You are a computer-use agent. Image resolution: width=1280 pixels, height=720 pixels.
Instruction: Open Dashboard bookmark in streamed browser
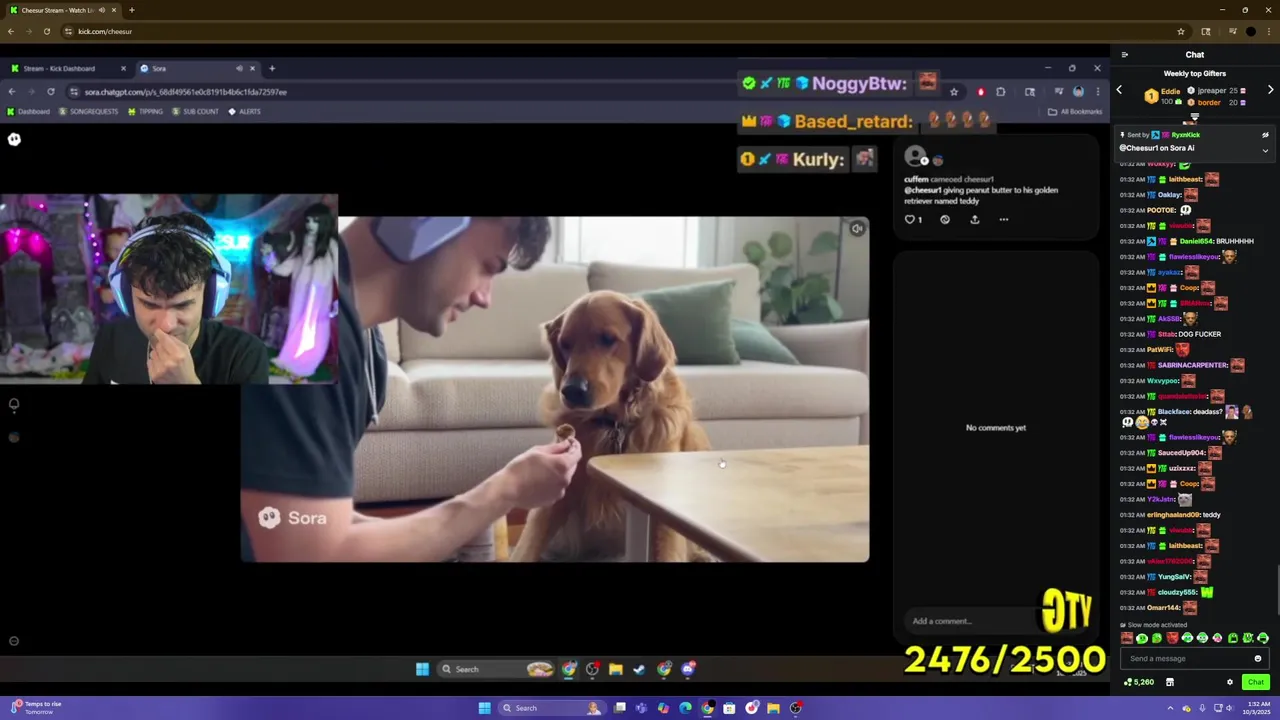pyautogui.click(x=28, y=111)
